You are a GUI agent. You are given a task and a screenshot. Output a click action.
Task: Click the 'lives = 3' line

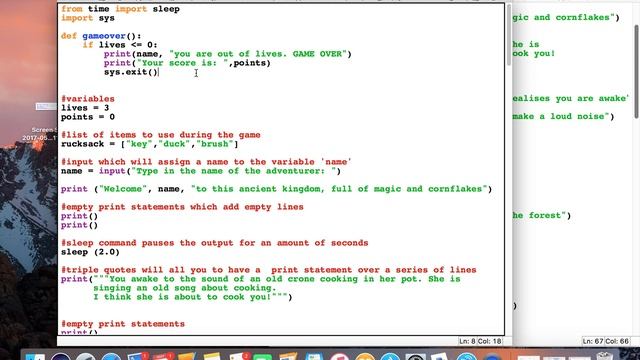(85, 108)
